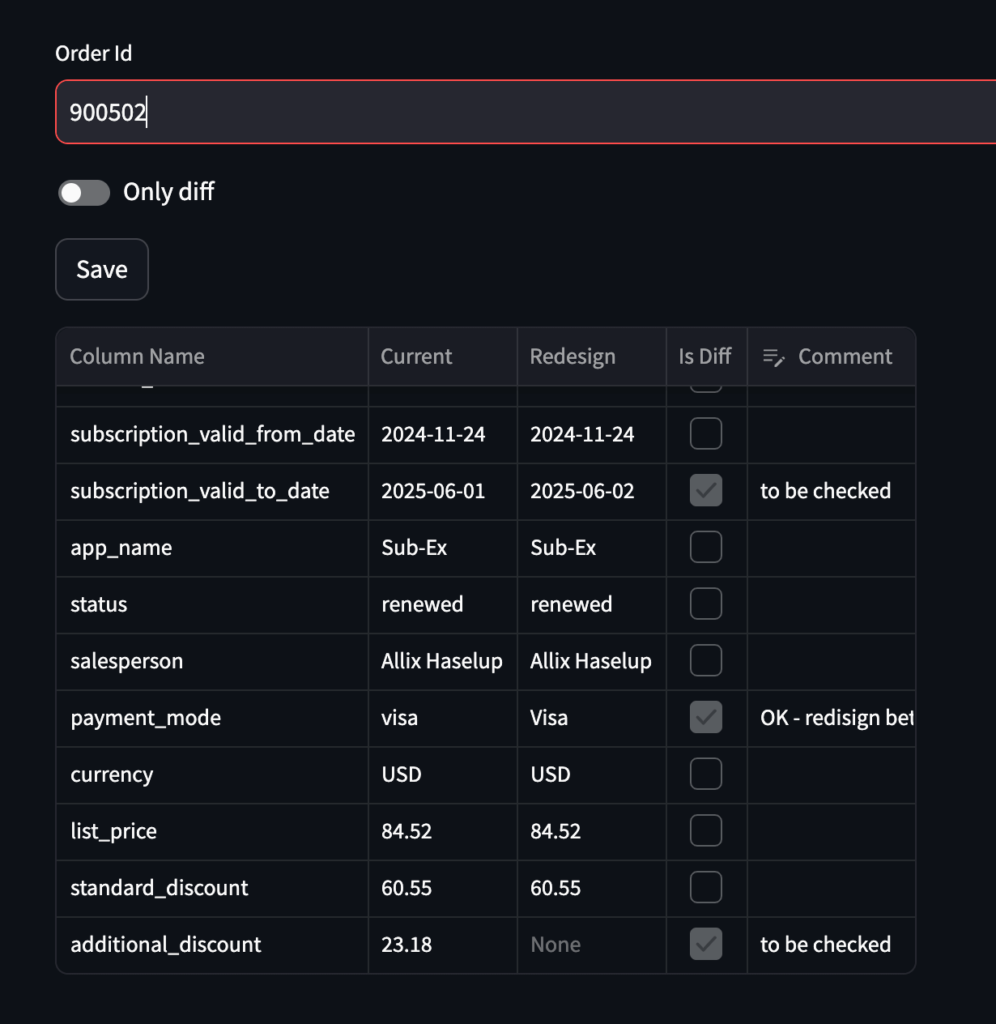Check the Is Diff box for app_name
The width and height of the screenshot is (996, 1024).
[x=706, y=547]
